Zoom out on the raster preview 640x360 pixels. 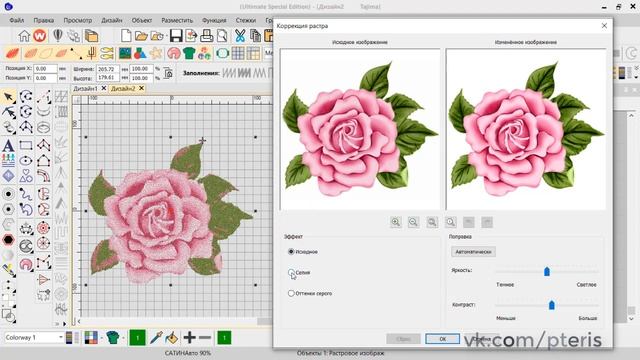click(413, 222)
